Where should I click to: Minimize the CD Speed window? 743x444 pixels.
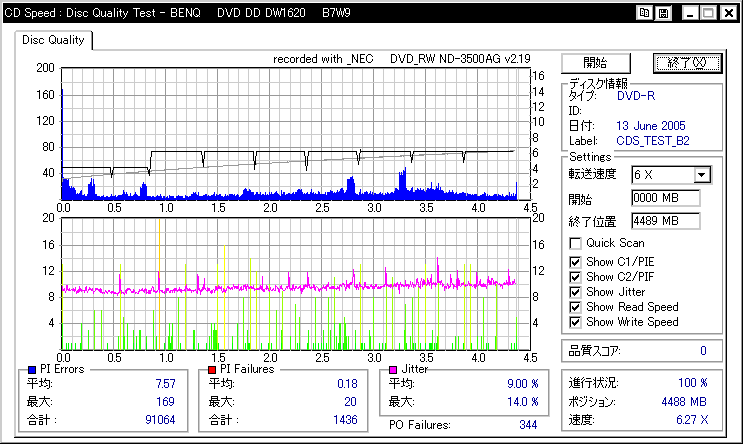690,13
